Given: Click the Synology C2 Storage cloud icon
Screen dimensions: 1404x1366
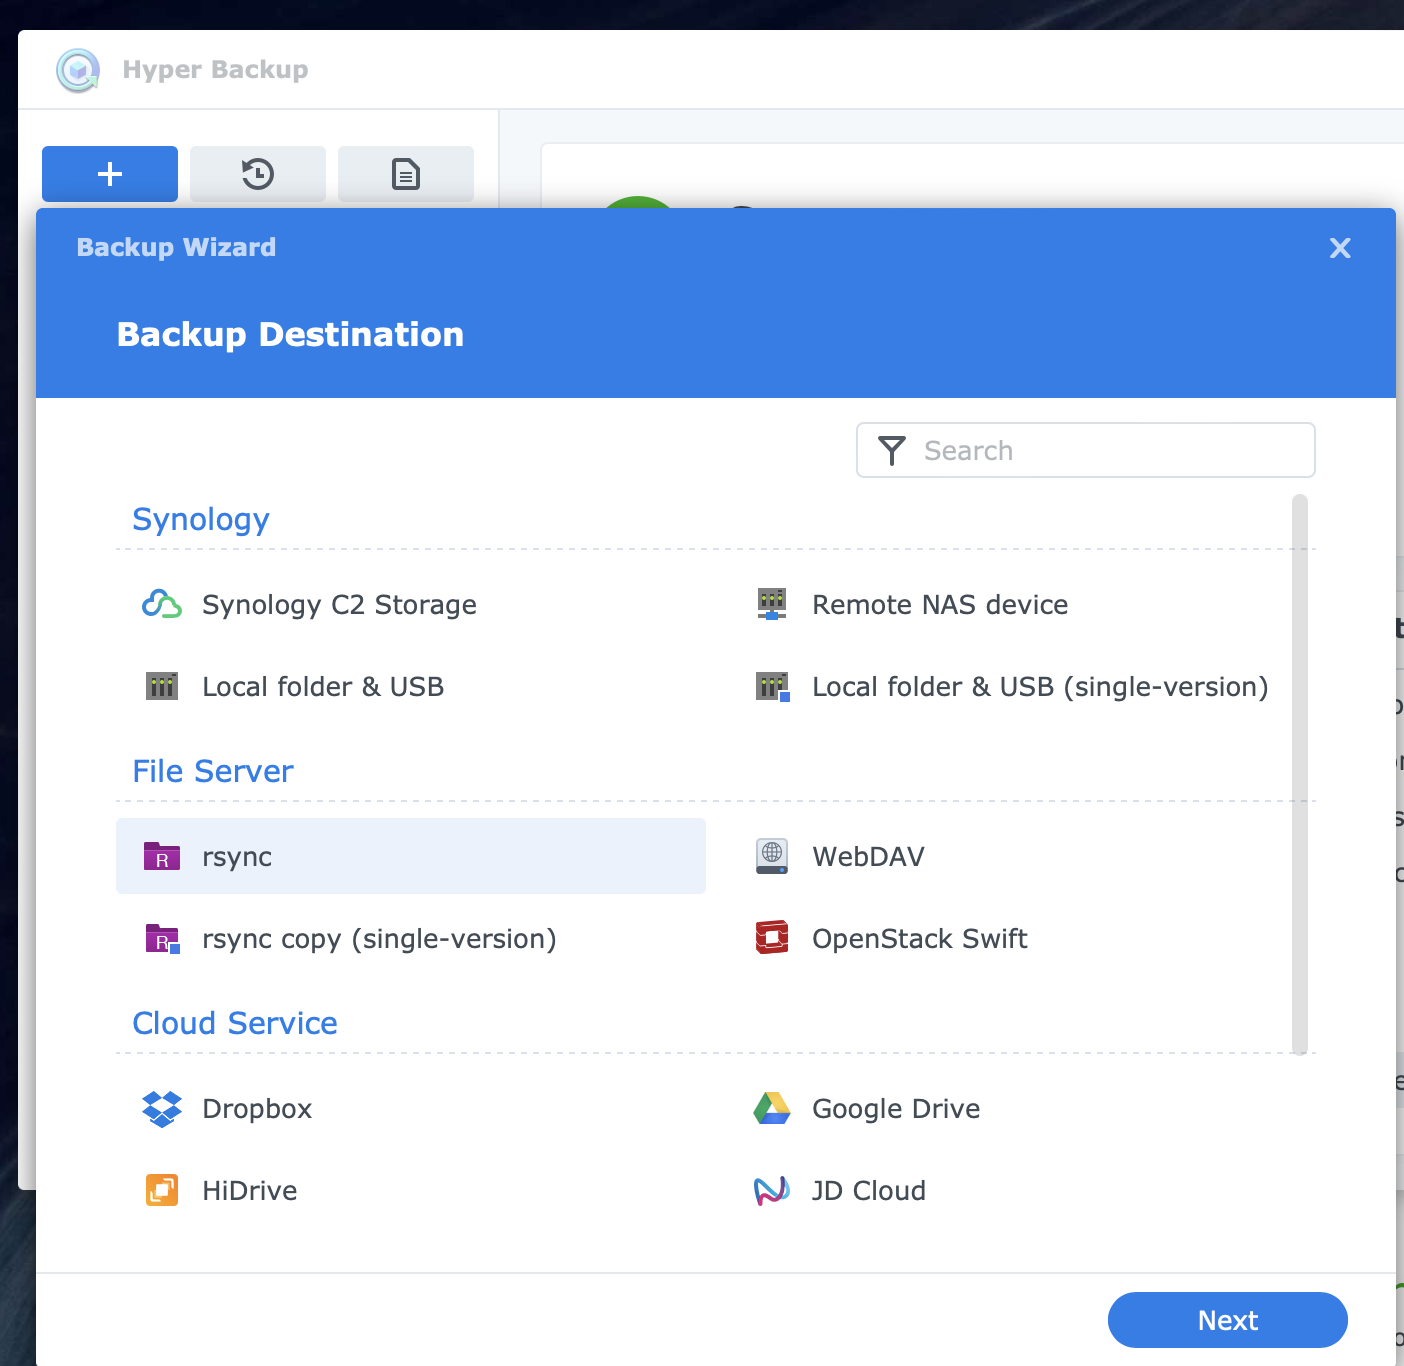Looking at the screenshot, I should pyautogui.click(x=161, y=604).
